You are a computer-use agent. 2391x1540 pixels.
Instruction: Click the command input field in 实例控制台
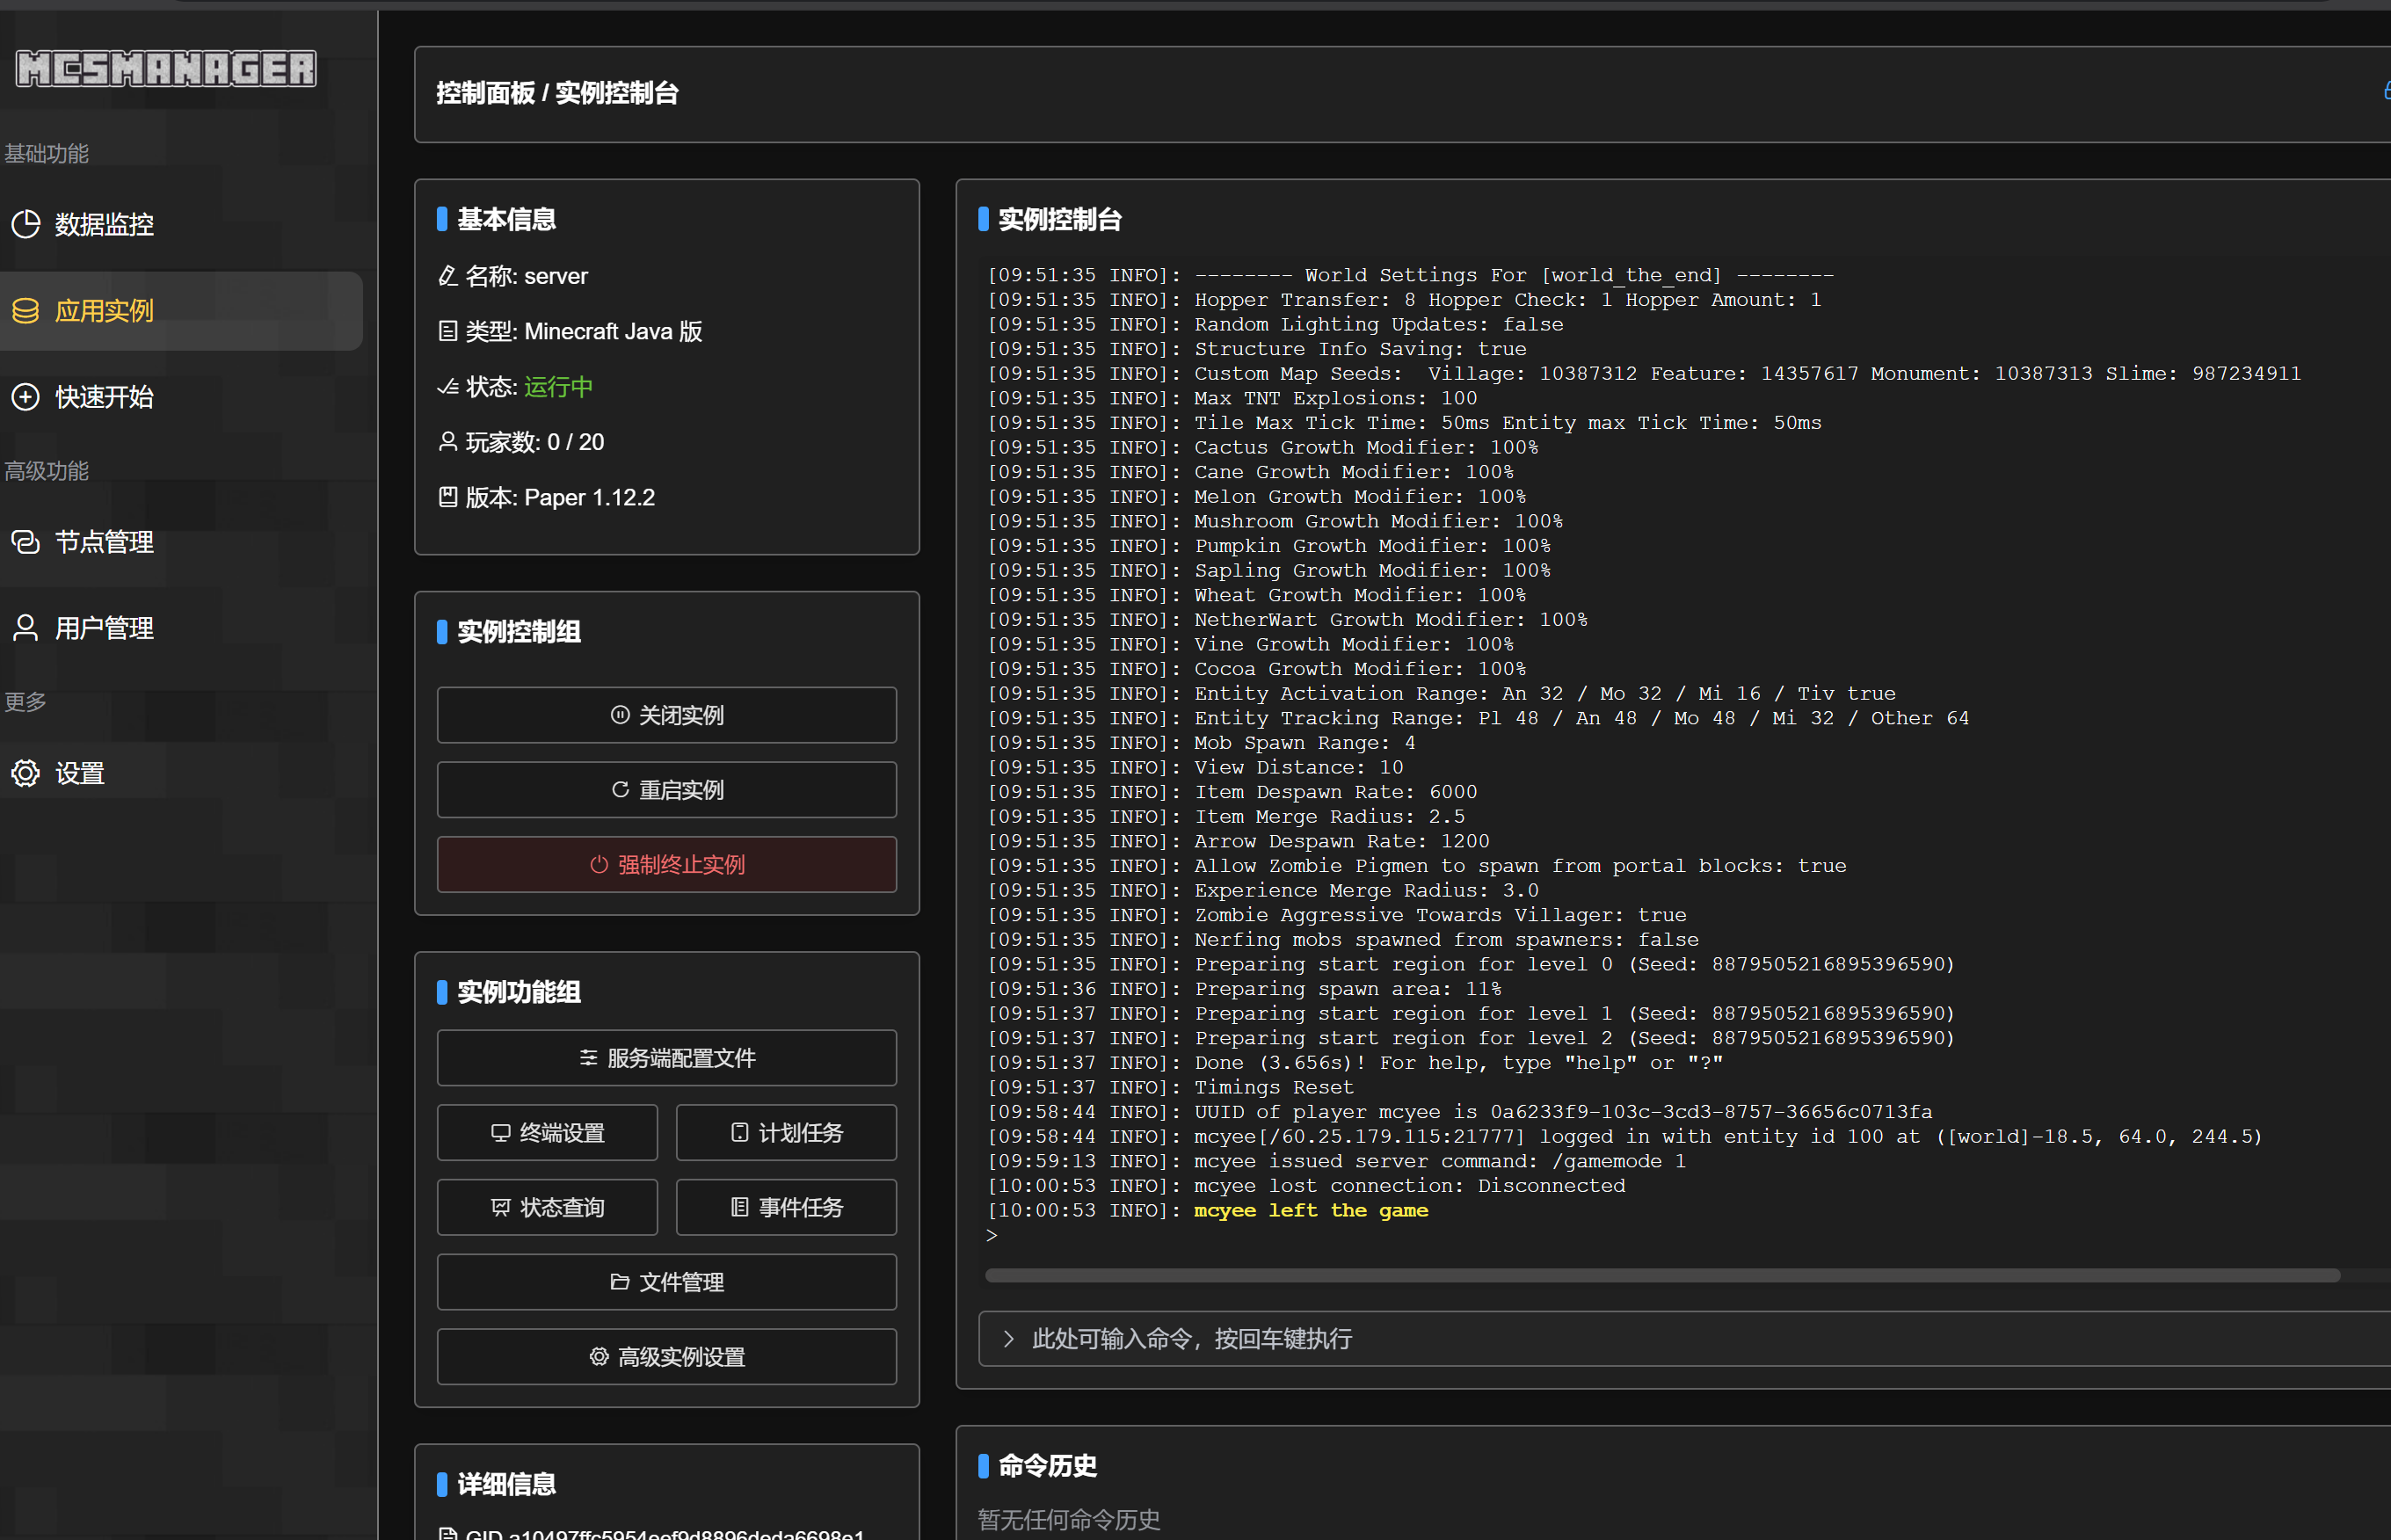[x=1684, y=1339]
